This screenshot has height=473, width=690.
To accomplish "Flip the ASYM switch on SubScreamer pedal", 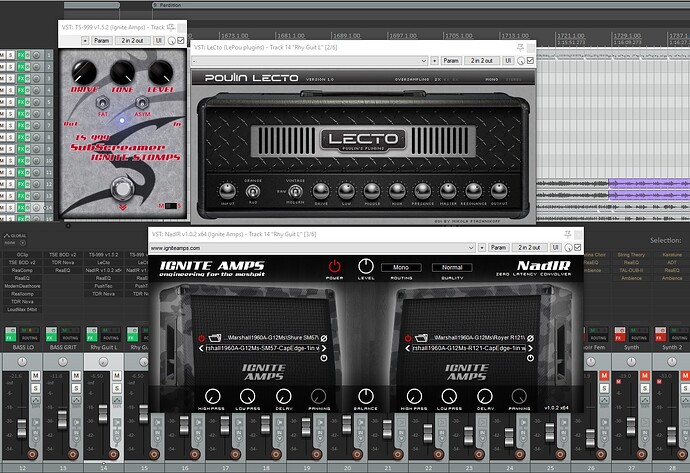I will (x=142, y=103).
